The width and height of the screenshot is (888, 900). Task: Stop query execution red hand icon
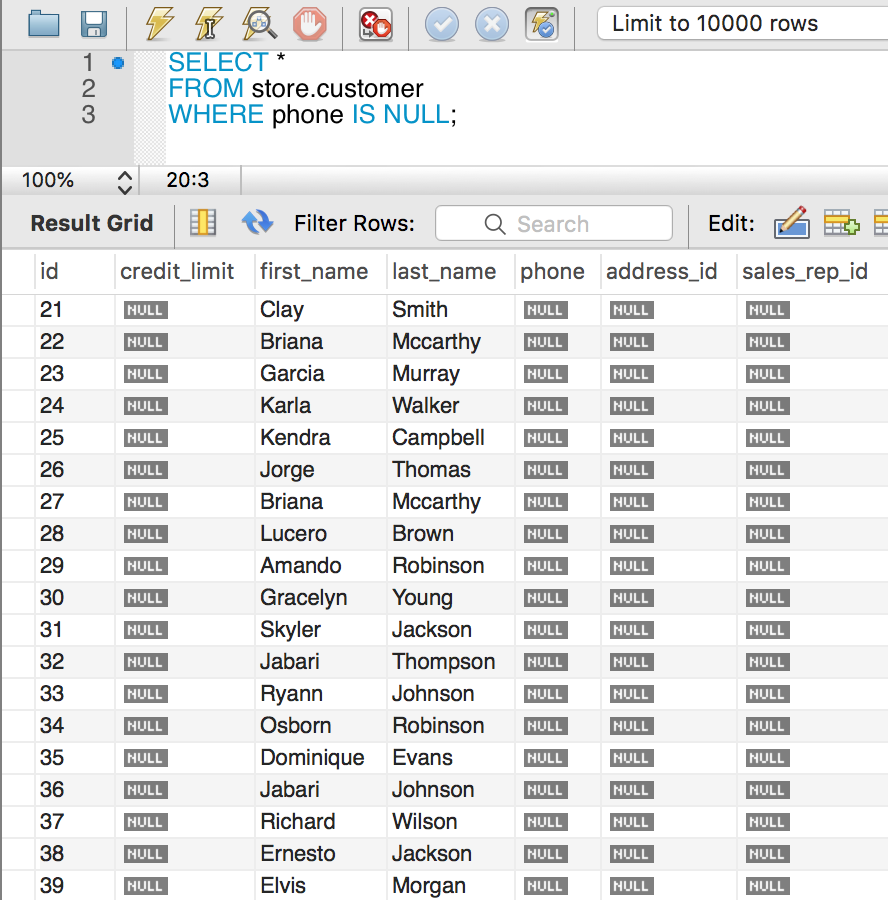pos(309,25)
